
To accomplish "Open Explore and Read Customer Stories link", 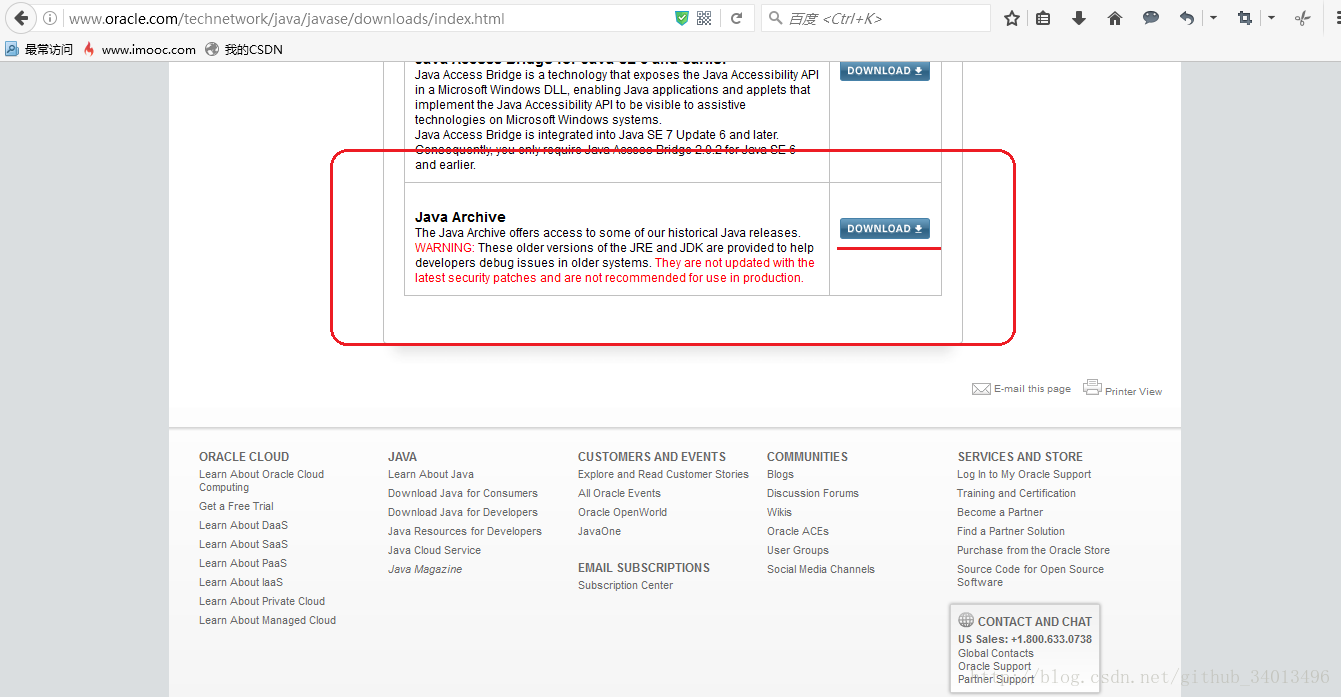I will click(x=663, y=475).
